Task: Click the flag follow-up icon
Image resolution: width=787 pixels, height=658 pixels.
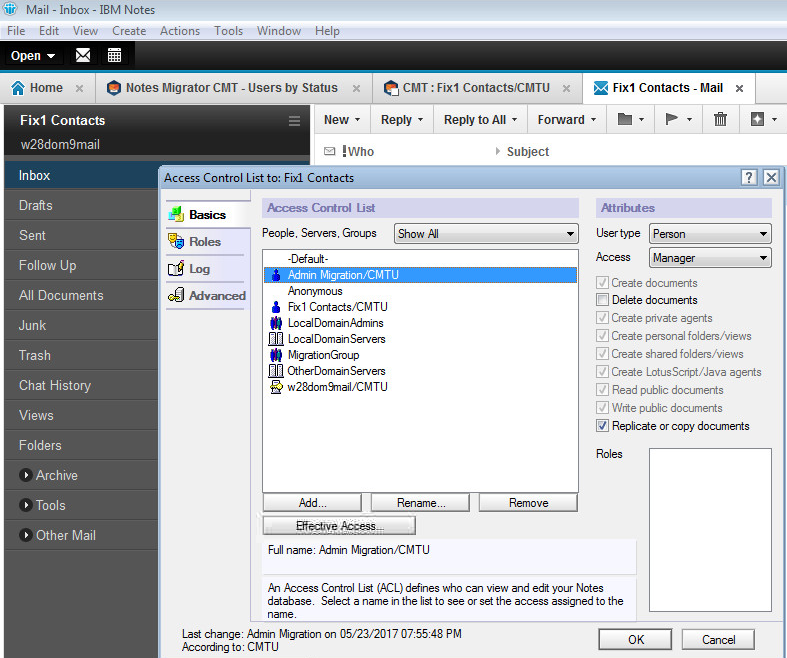Action: pos(672,119)
